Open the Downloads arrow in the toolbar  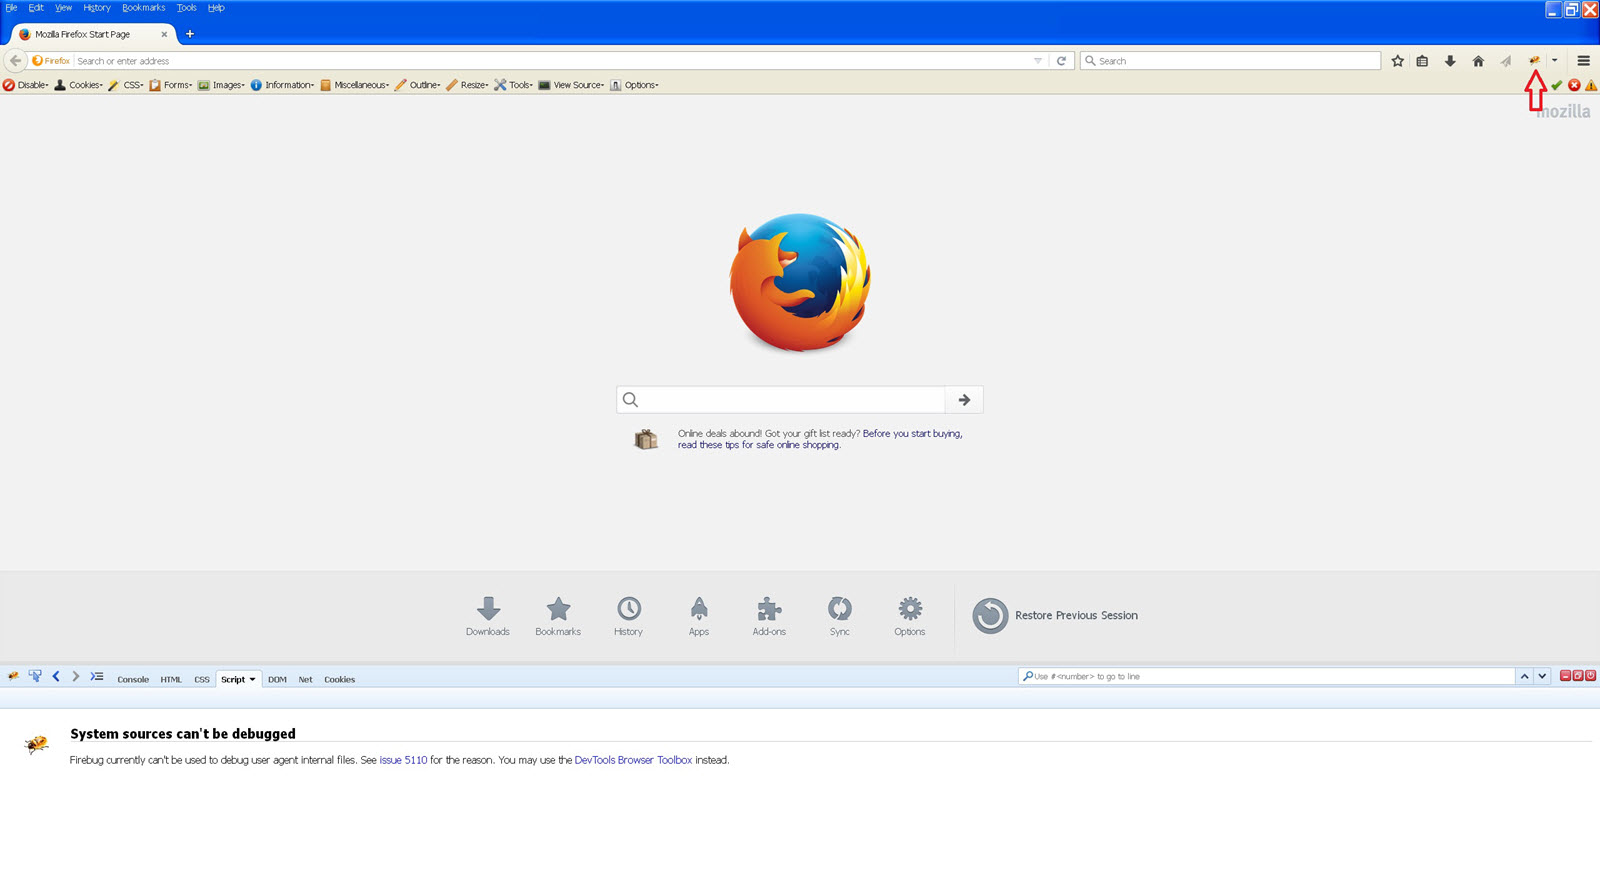[x=1450, y=61]
